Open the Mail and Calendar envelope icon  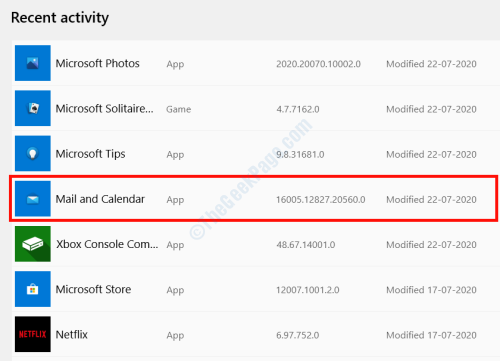click(33, 199)
